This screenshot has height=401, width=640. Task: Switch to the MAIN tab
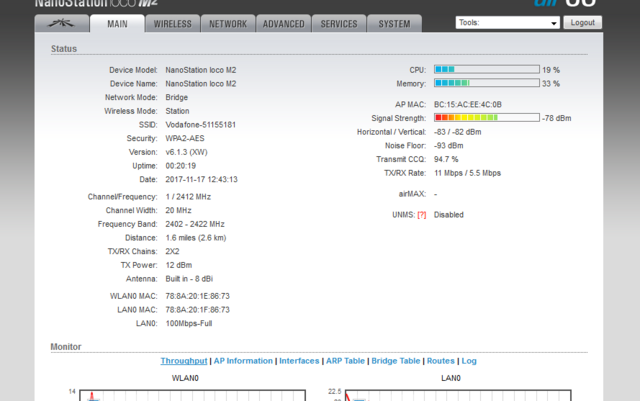pos(117,24)
